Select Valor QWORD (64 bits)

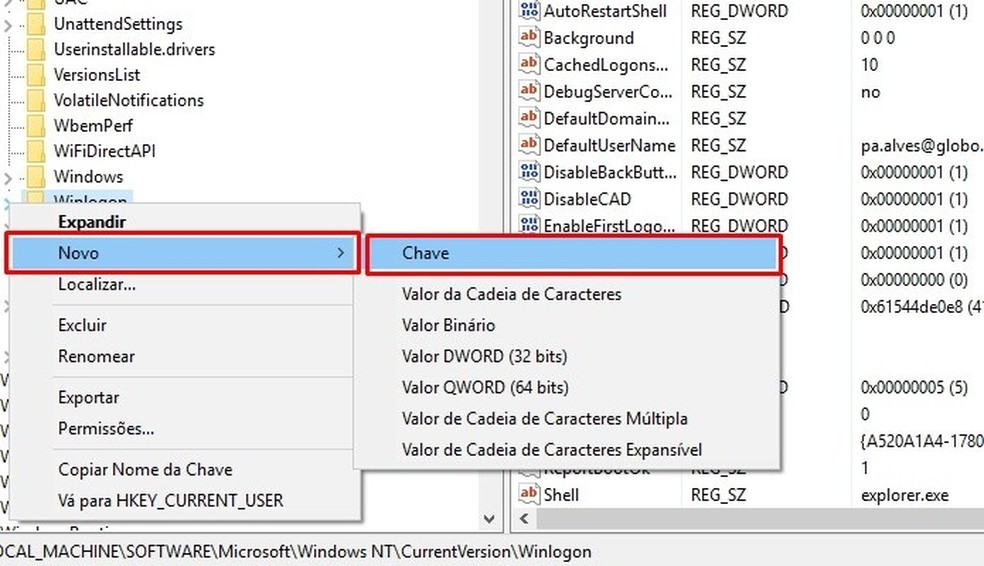click(x=485, y=387)
